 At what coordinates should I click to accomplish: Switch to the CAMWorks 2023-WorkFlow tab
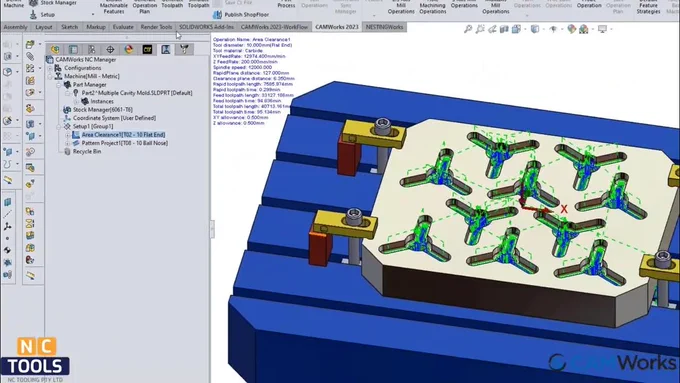tap(275, 27)
